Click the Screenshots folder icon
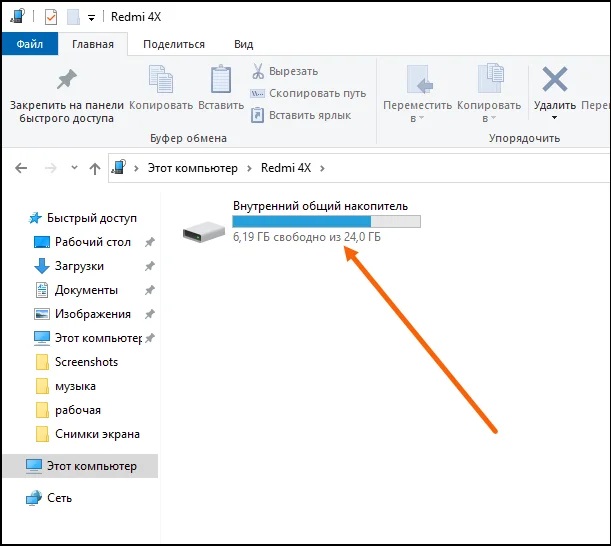 (42, 362)
